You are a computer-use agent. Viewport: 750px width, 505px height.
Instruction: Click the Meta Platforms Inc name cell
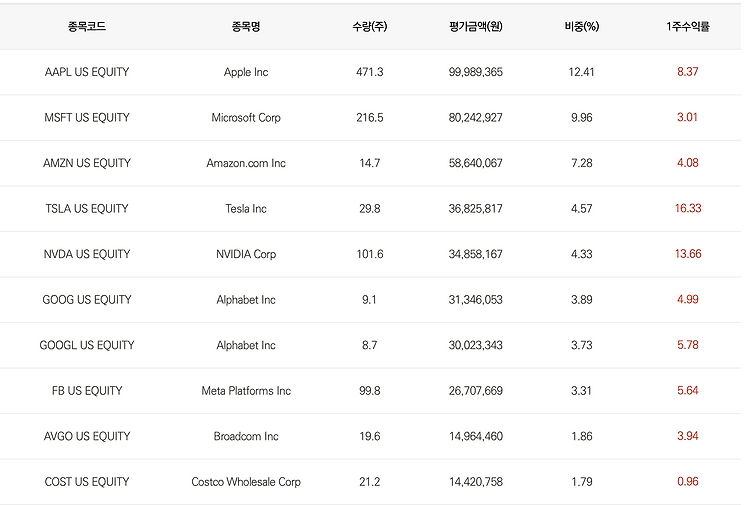point(246,391)
